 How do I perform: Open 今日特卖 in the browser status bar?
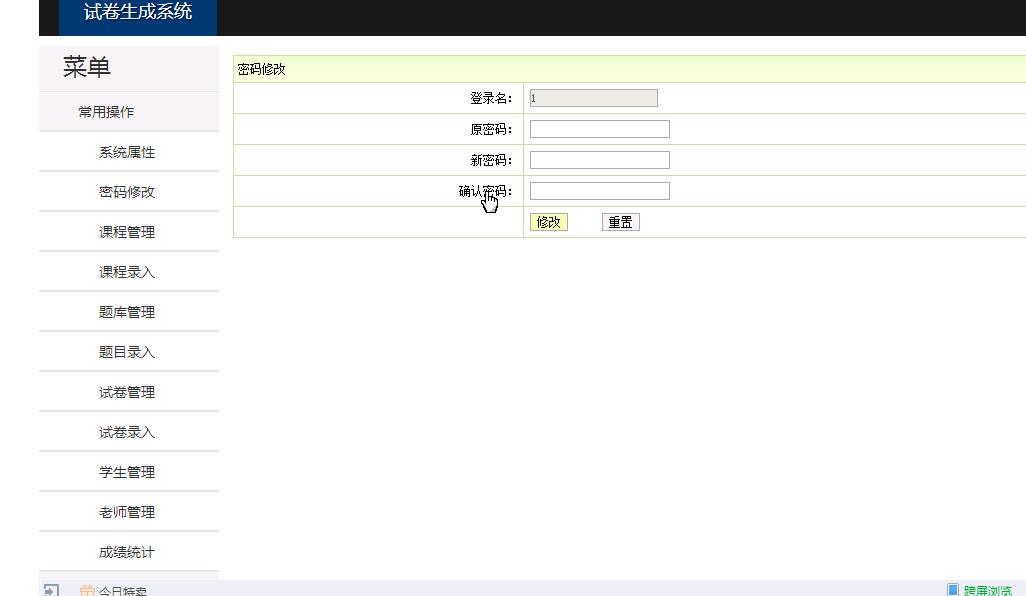[122, 591]
